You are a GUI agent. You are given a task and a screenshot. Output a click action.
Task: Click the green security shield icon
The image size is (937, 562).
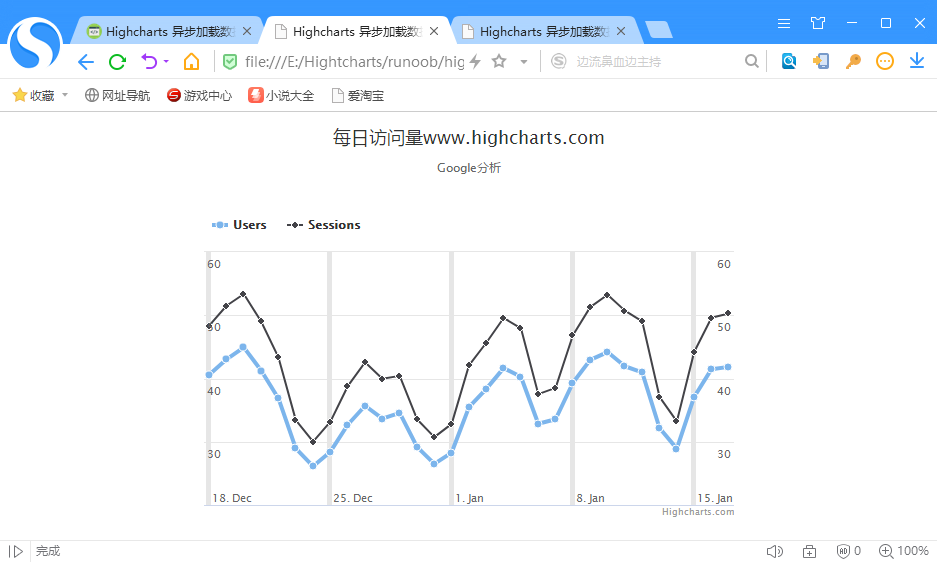tap(229, 62)
